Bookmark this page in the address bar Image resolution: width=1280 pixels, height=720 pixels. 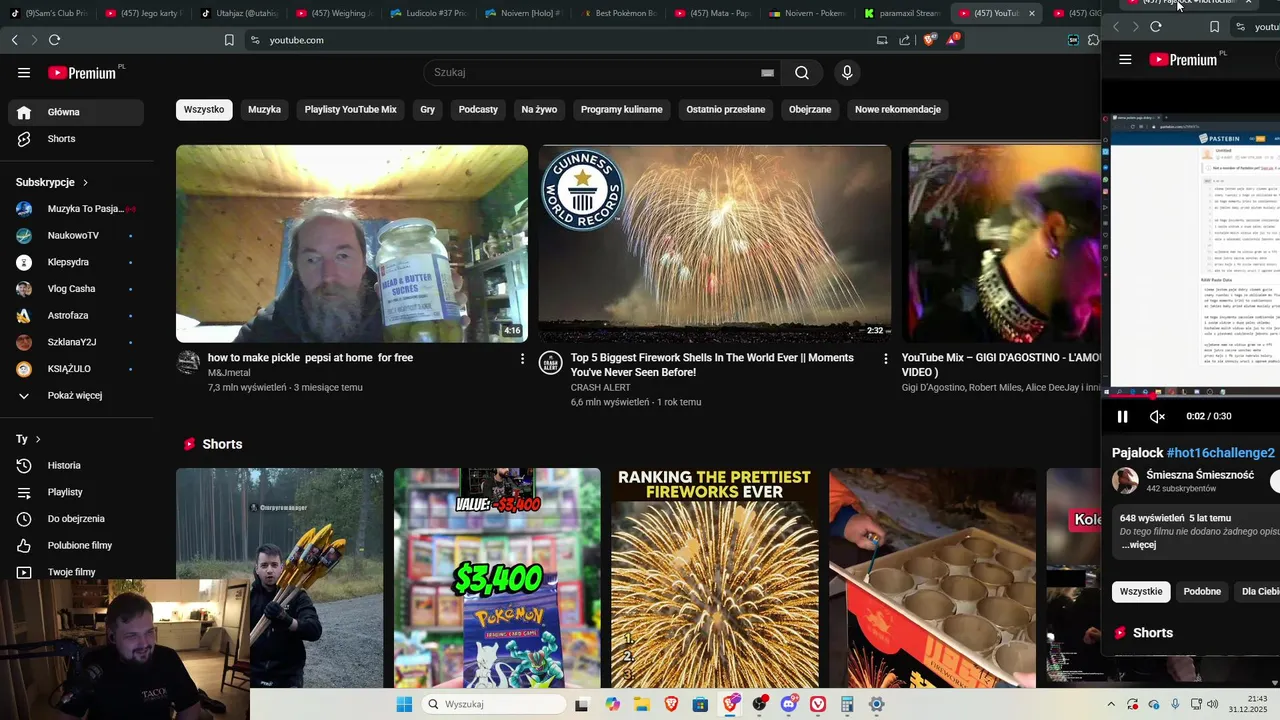tap(229, 40)
